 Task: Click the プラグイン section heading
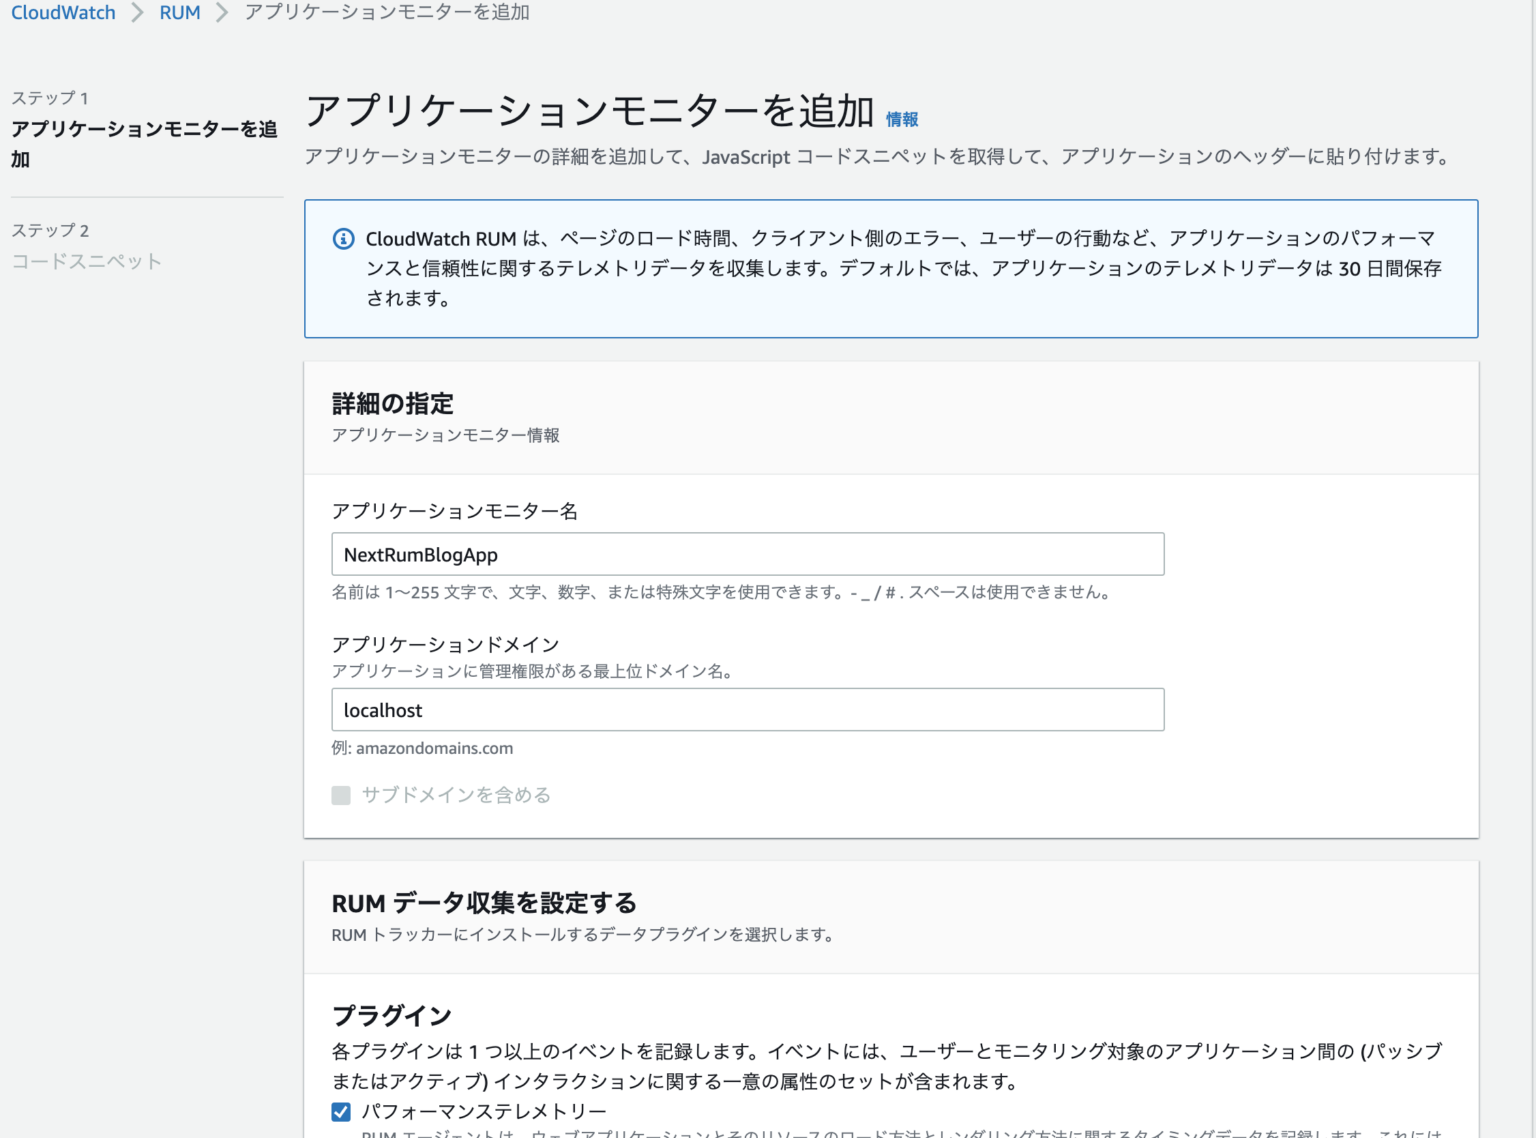391,1014
